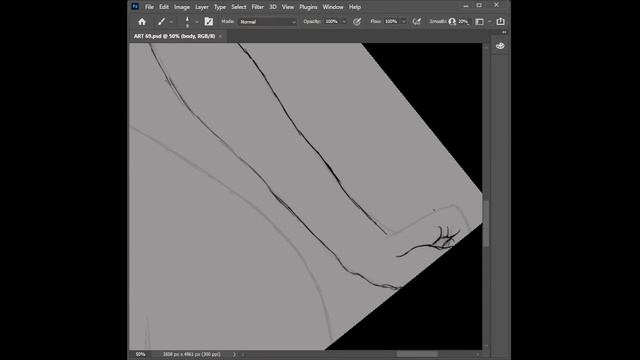Click the document dimensions status text

[191, 354]
